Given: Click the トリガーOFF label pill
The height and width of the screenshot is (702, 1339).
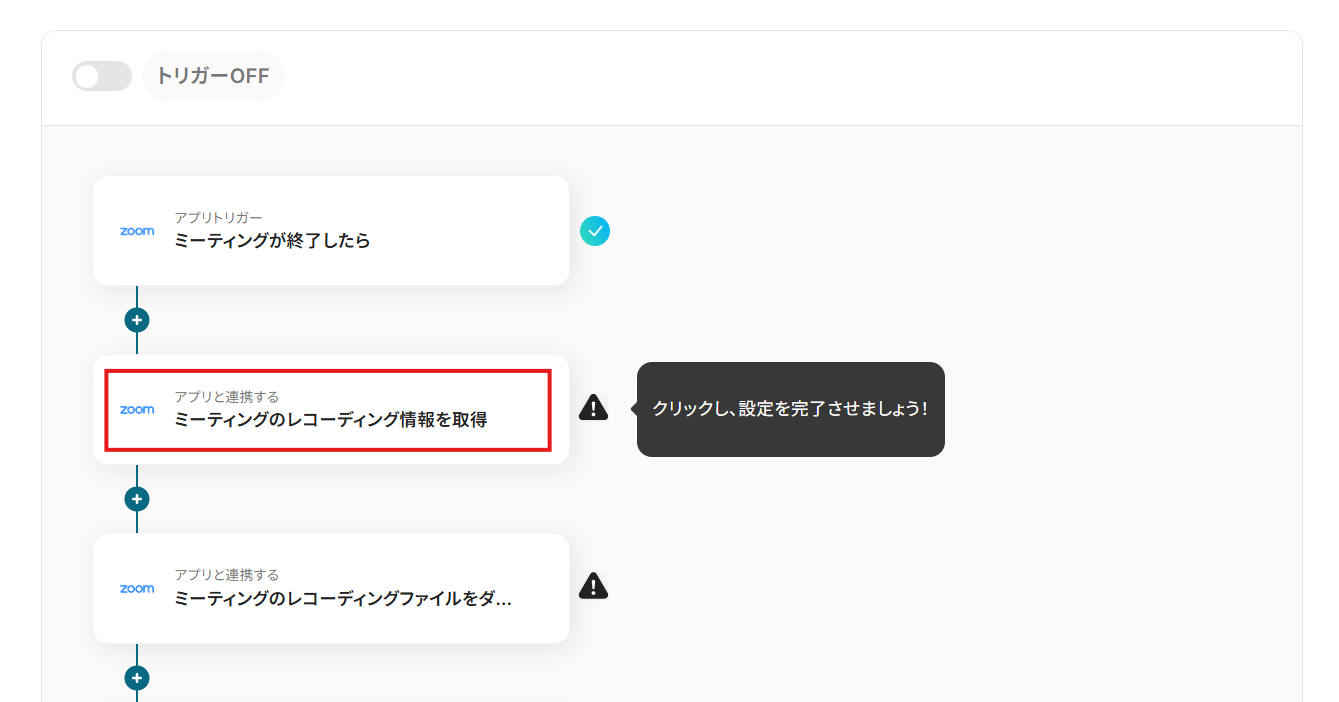Looking at the screenshot, I should click(213, 76).
